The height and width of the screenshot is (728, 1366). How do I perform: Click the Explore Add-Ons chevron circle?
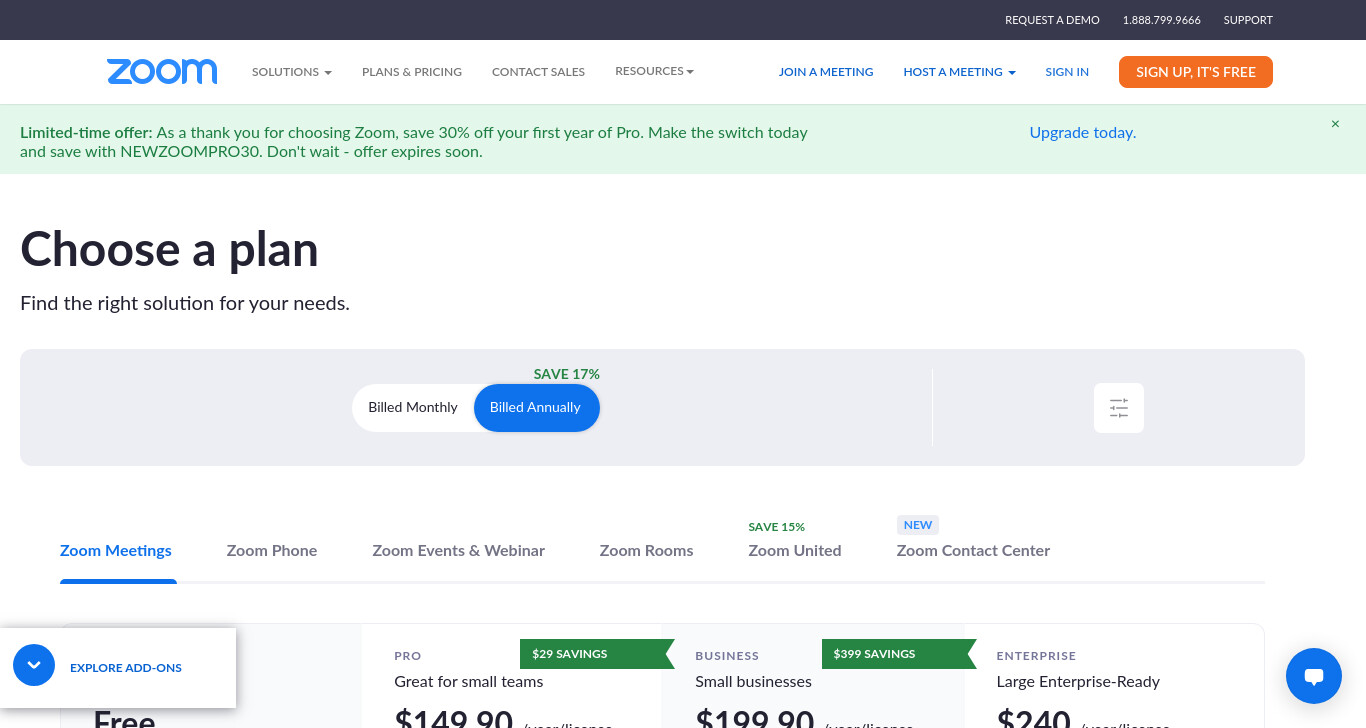click(x=34, y=665)
